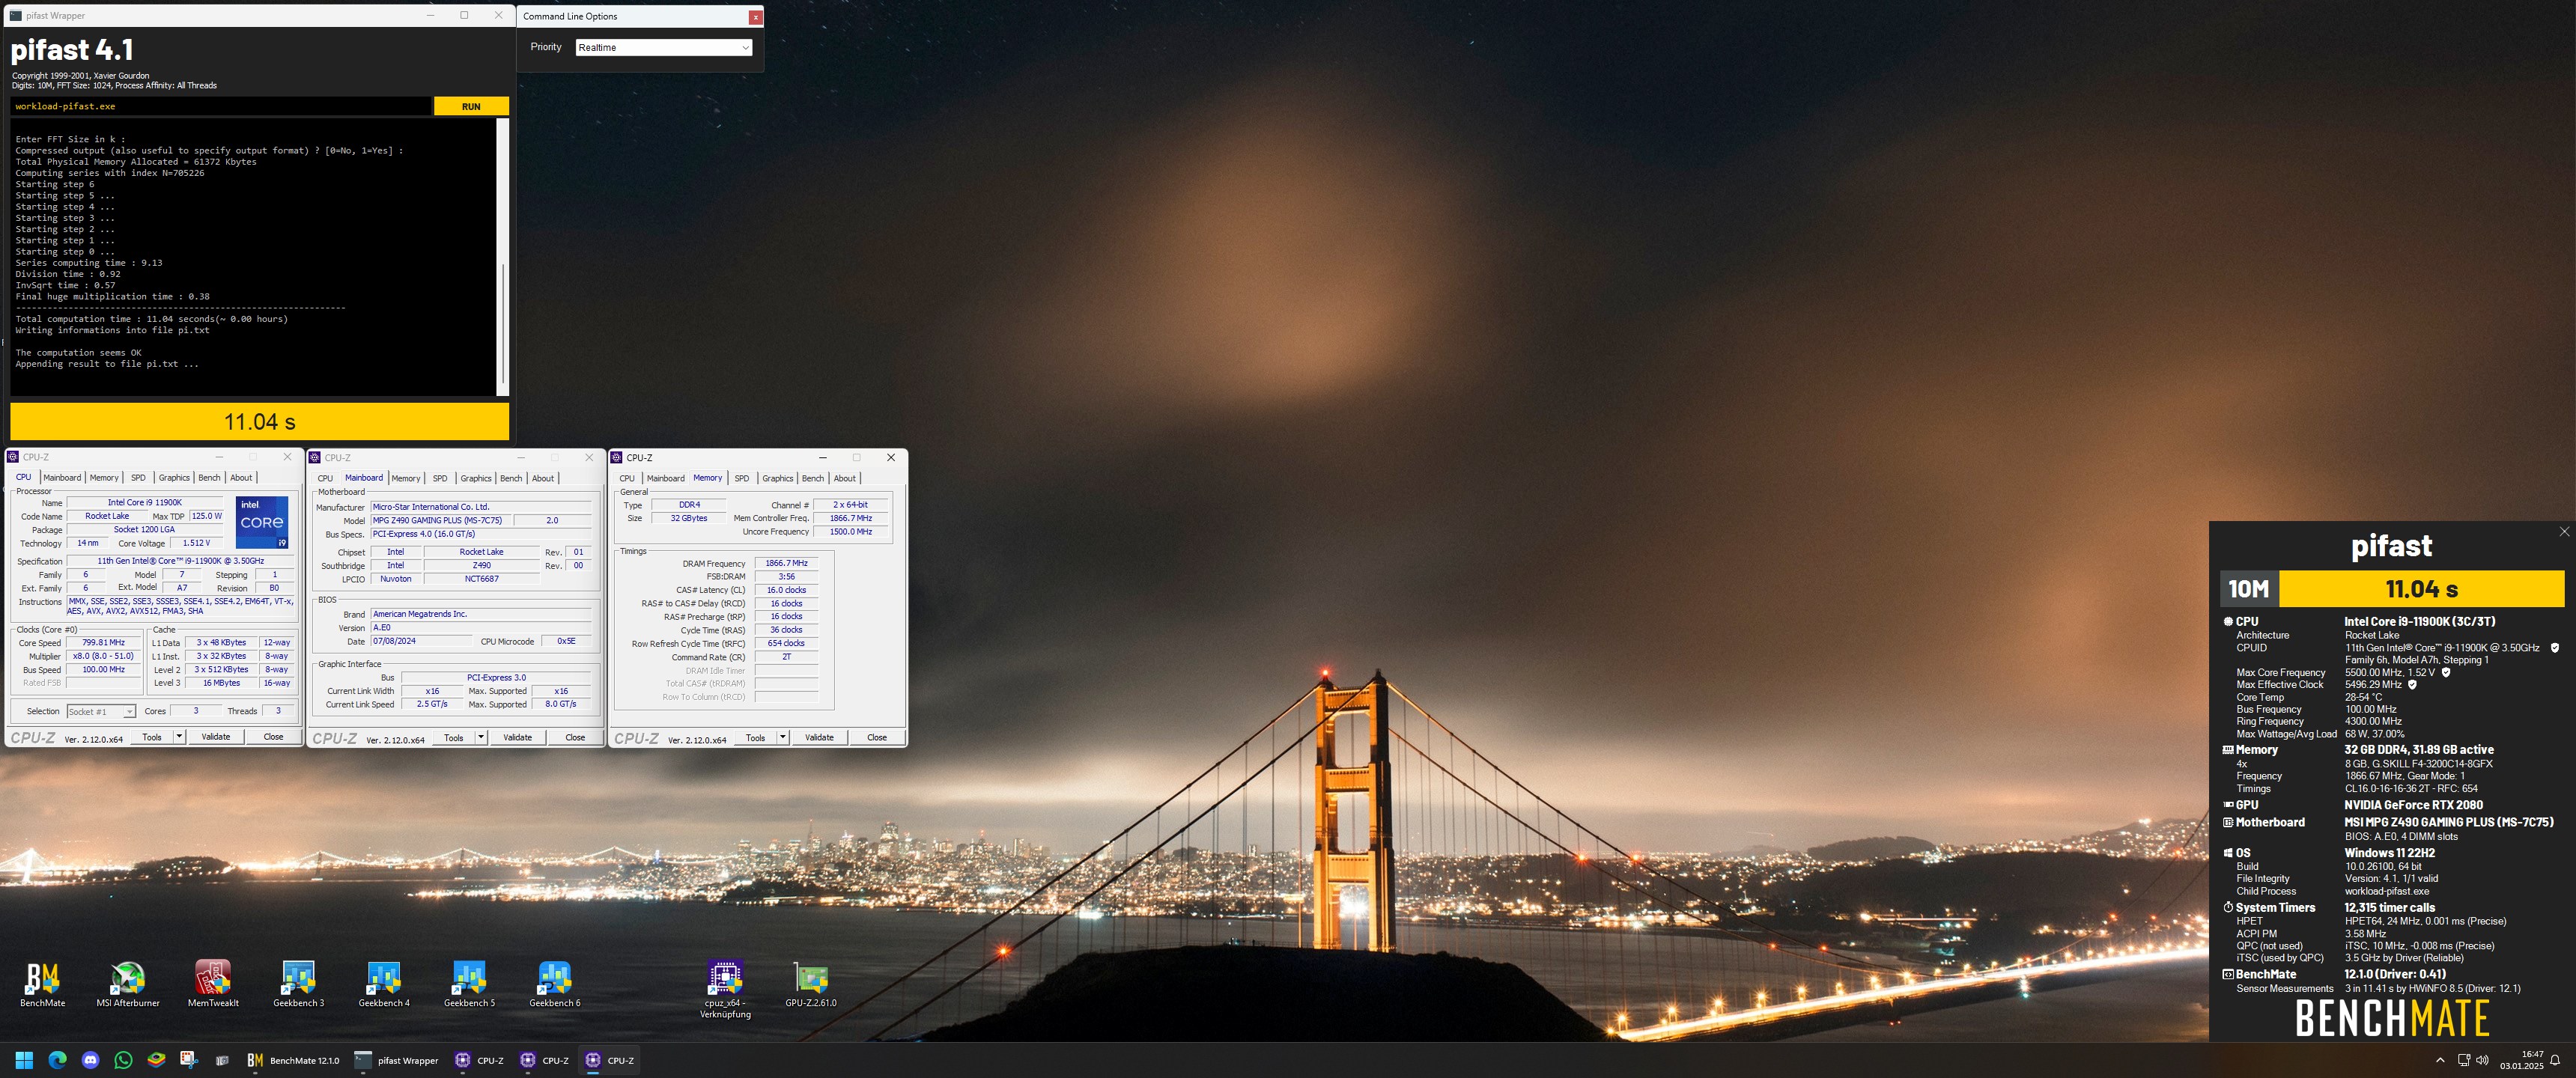Open the Windows Start menu
This screenshot has height=1078, width=2576.
click(x=24, y=1060)
